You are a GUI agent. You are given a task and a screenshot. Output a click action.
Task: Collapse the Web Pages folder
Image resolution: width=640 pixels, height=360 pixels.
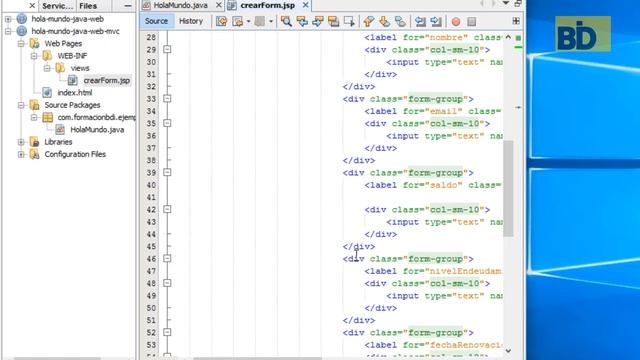(21, 43)
